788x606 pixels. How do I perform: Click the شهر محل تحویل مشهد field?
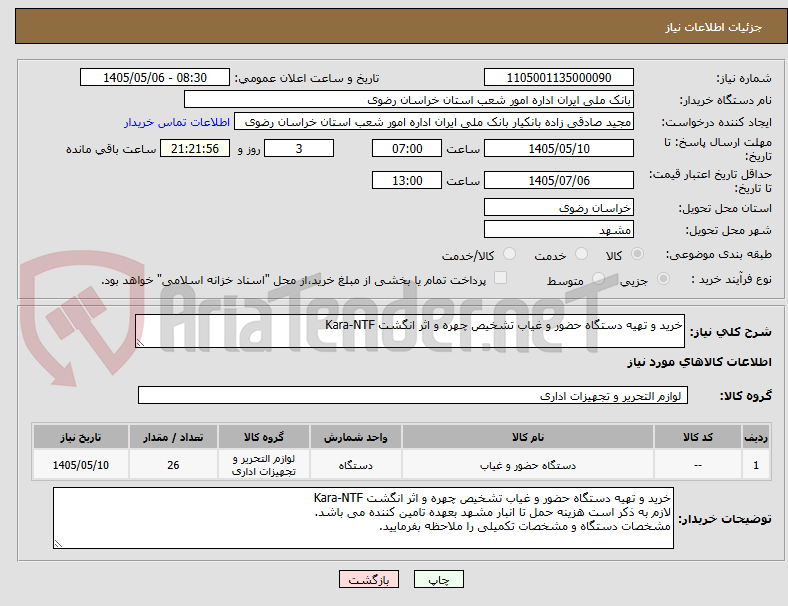point(559,229)
